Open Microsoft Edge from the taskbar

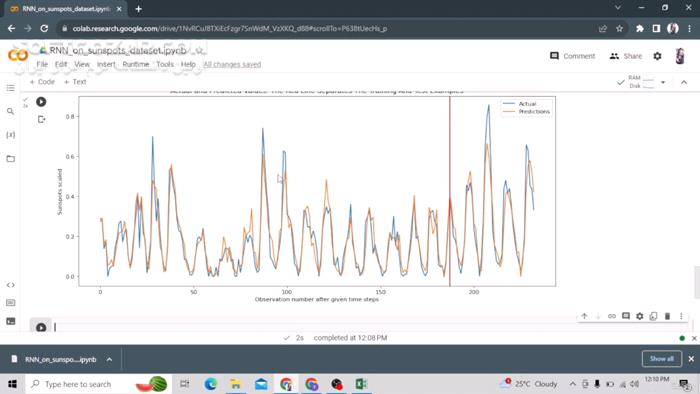coord(210,384)
